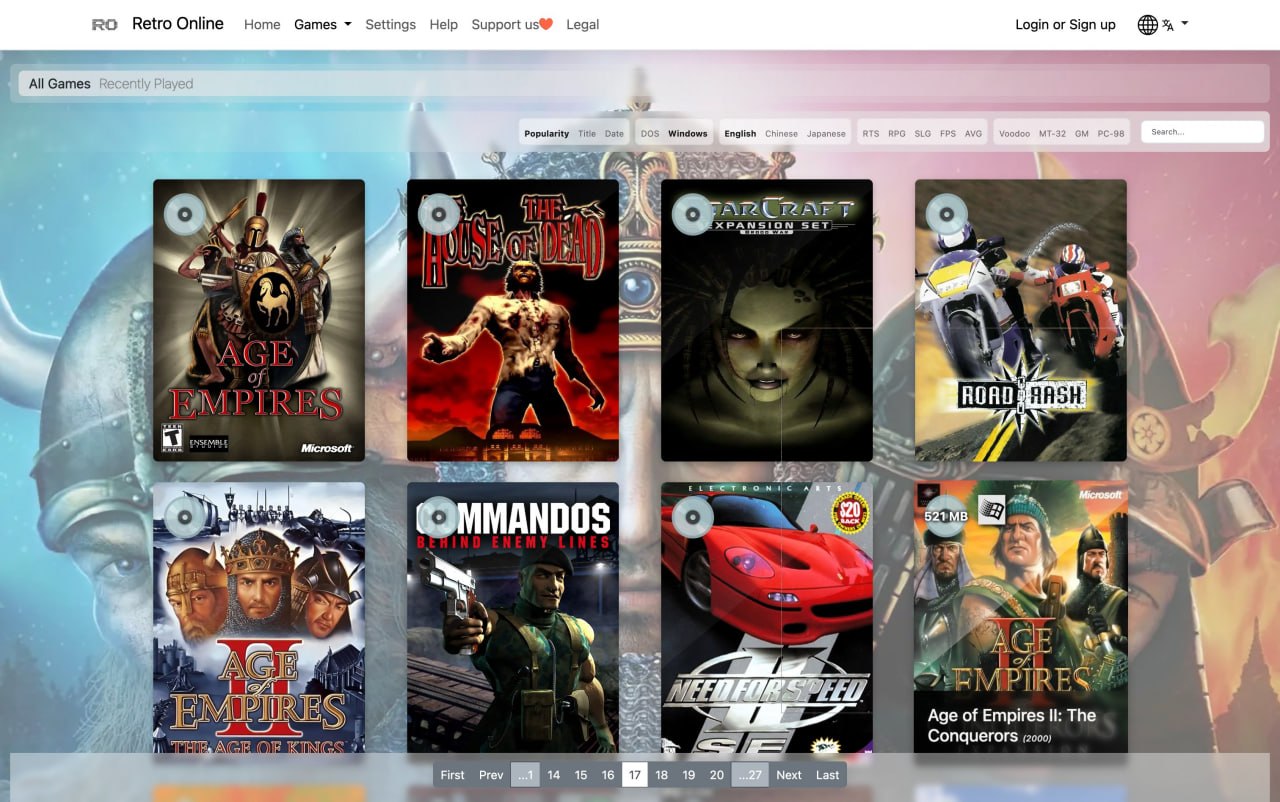Viewport: 1280px width, 802px height.
Task: Focus the Search input field
Action: click(x=1203, y=132)
